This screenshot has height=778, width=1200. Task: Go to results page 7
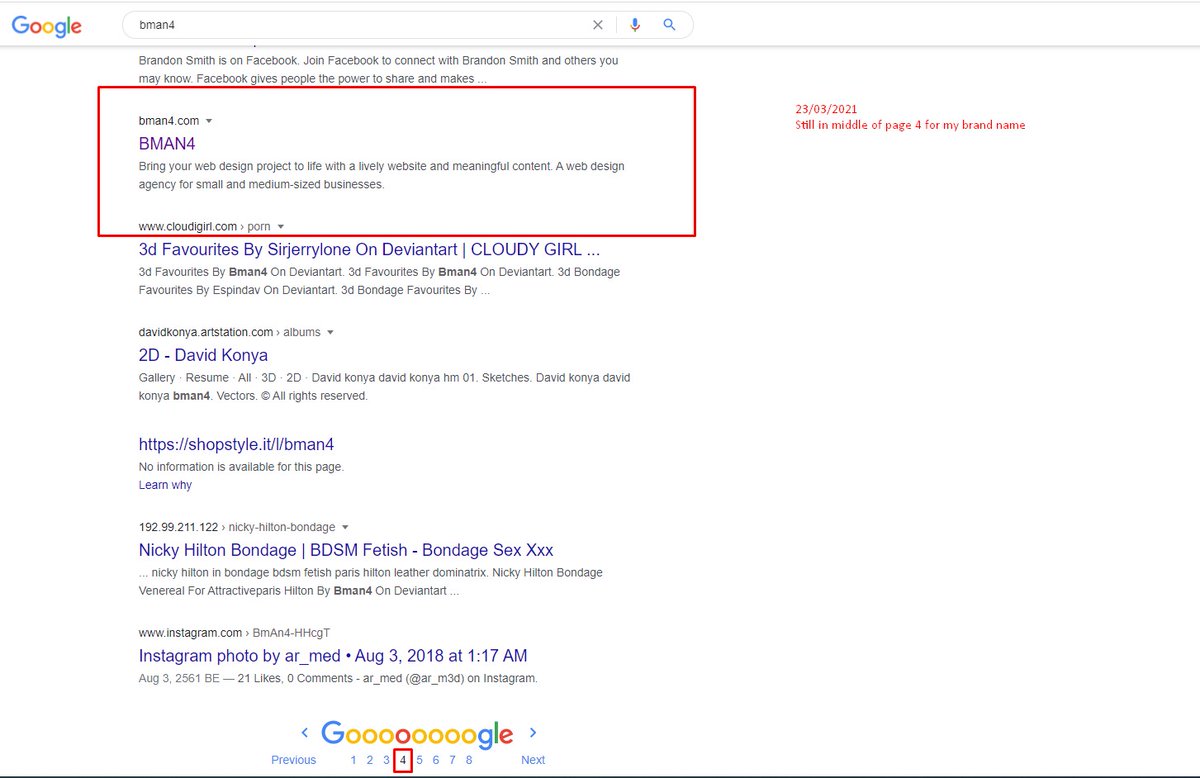coord(453,760)
